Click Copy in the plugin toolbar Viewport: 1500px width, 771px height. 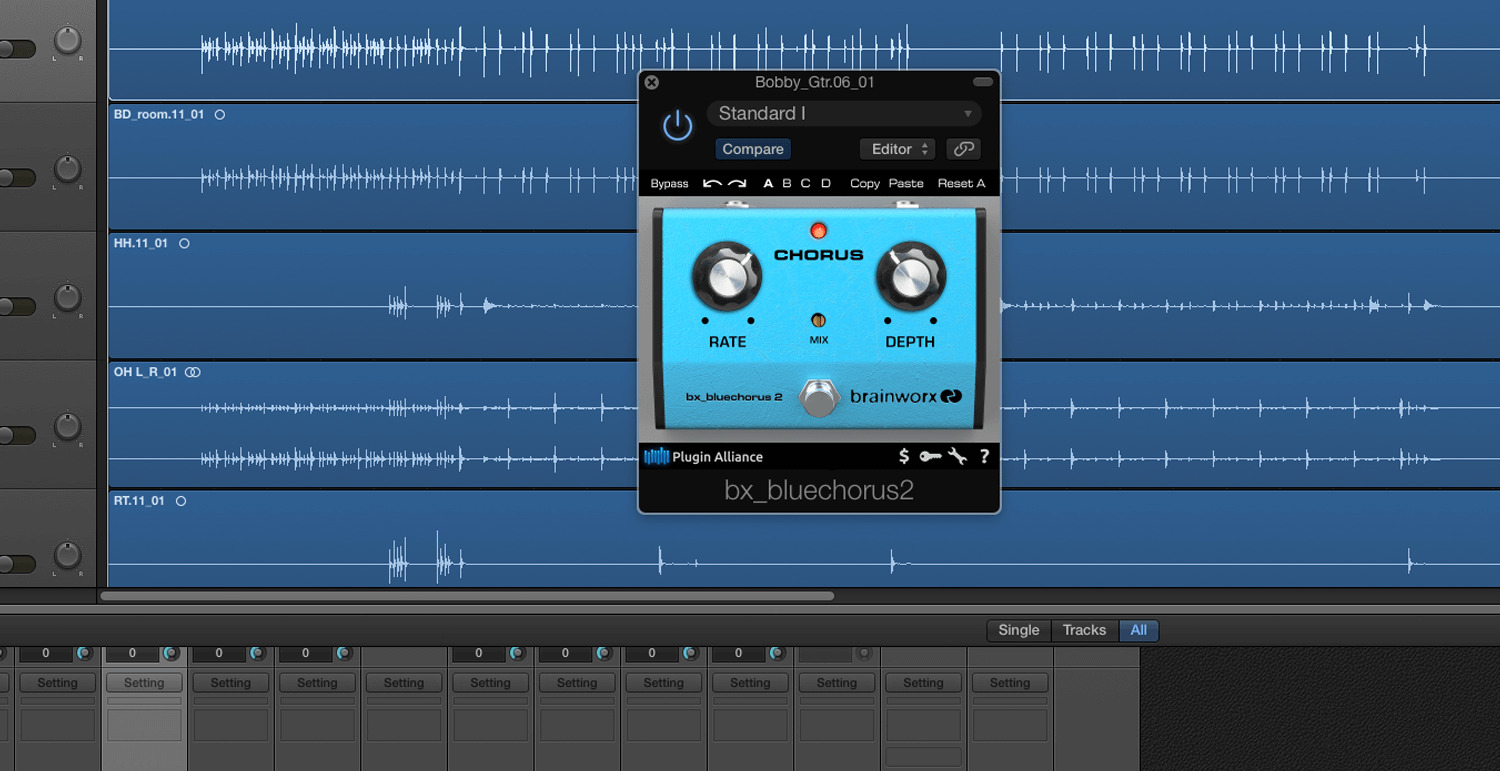click(865, 183)
